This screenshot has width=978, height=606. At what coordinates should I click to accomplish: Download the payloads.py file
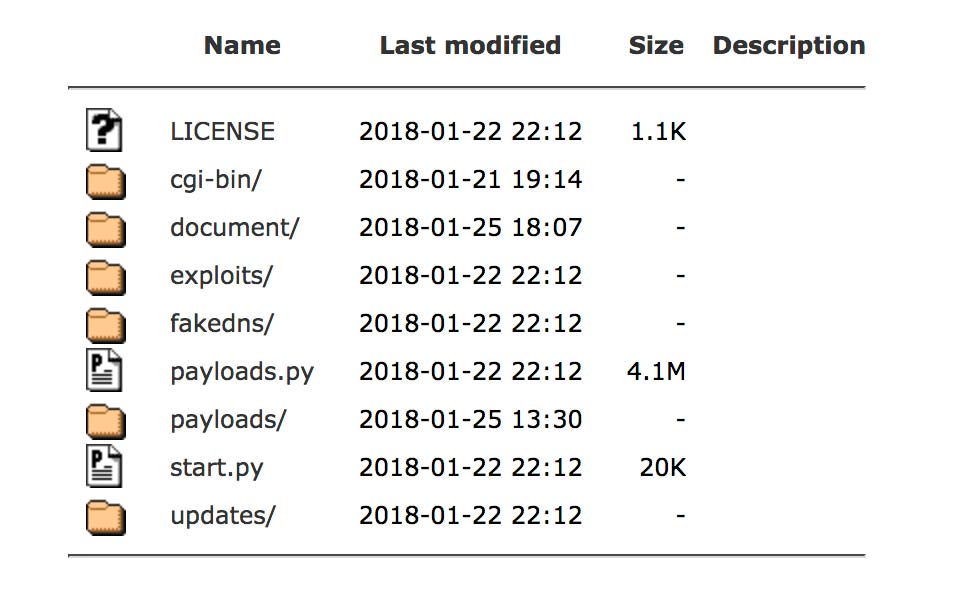coord(242,372)
